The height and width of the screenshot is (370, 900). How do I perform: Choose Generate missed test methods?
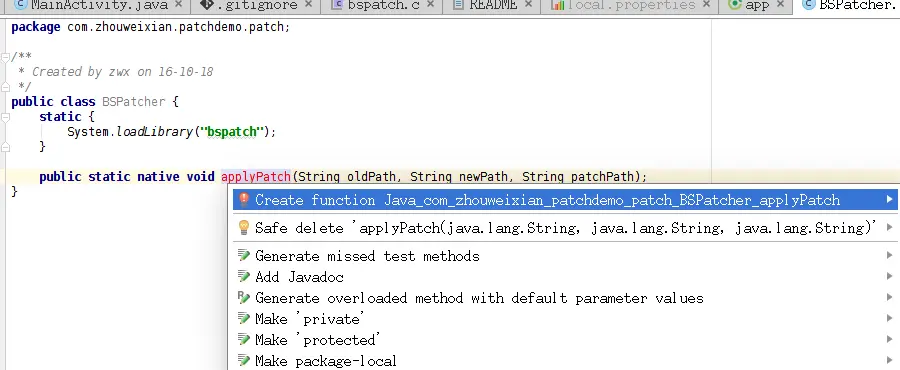point(565,256)
